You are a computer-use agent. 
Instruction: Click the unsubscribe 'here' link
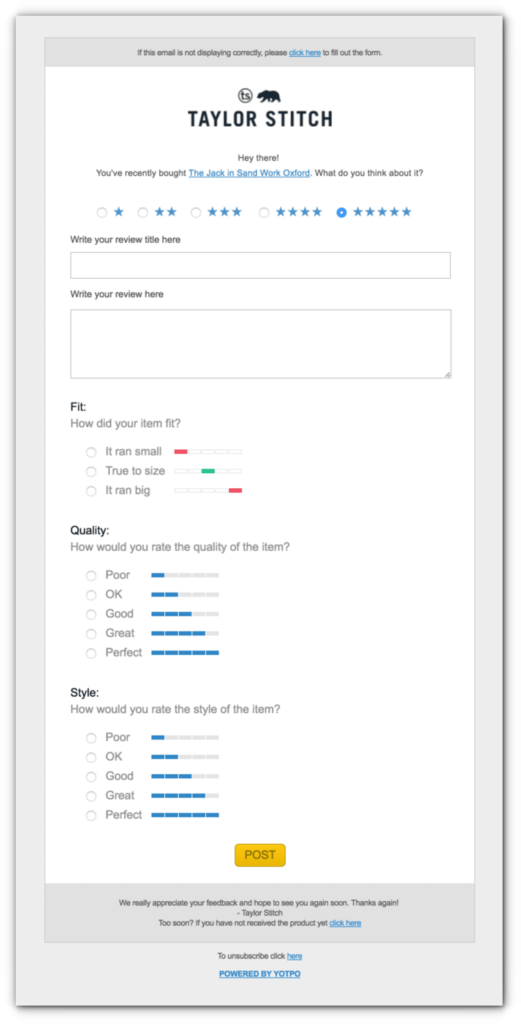(294, 956)
